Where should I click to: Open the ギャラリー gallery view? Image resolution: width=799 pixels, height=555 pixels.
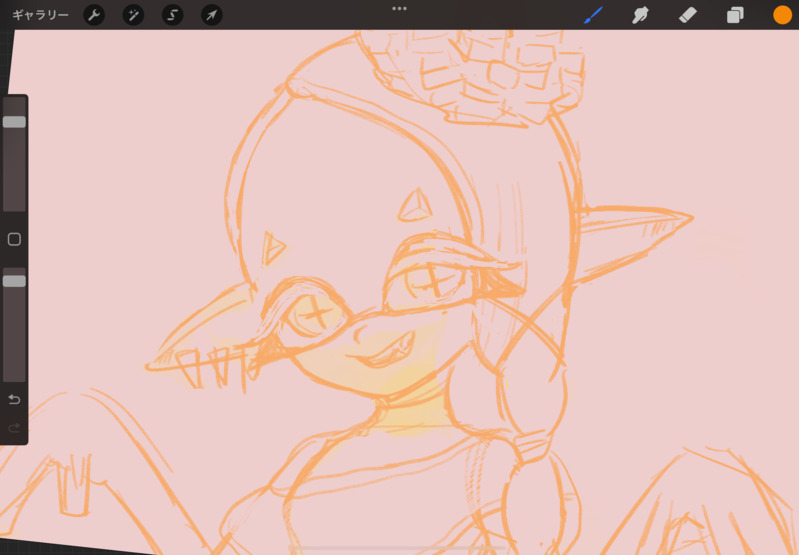(40, 15)
